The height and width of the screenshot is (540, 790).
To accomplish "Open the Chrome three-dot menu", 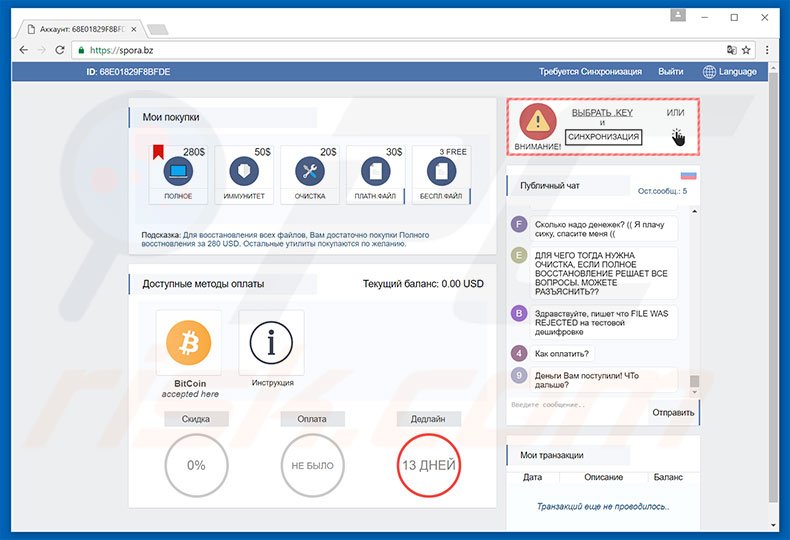I will click(x=771, y=48).
